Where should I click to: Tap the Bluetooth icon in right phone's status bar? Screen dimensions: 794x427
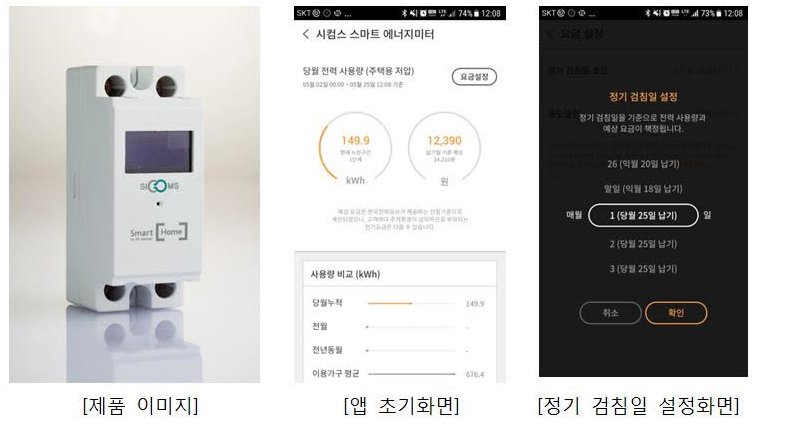tap(647, 13)
